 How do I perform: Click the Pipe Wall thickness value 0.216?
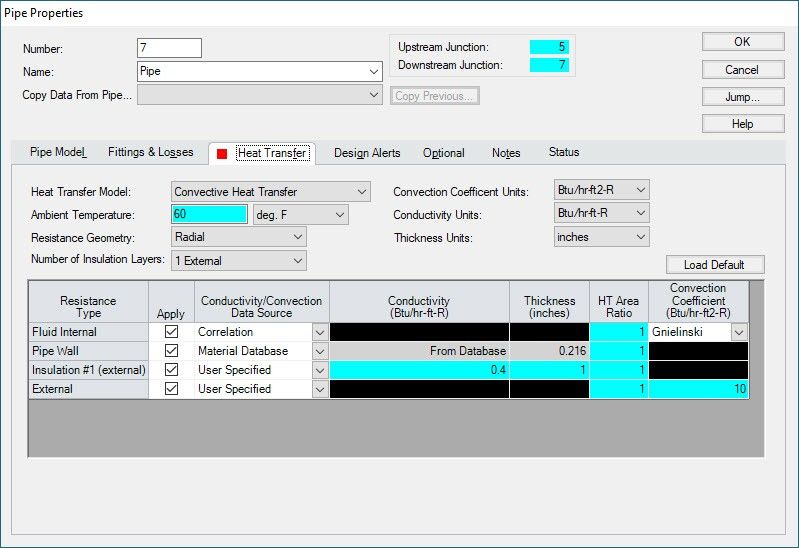549,351
